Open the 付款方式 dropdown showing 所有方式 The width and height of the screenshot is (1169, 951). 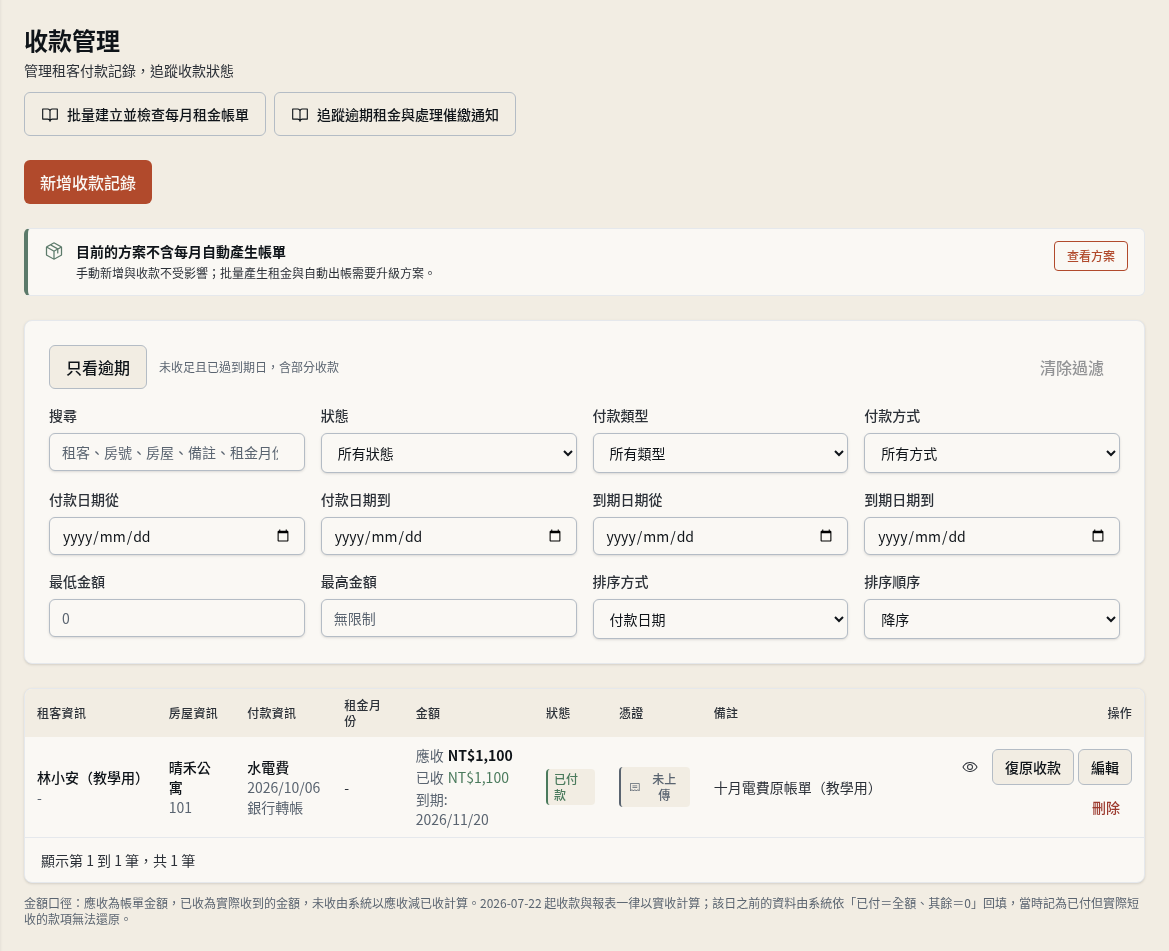992,453
